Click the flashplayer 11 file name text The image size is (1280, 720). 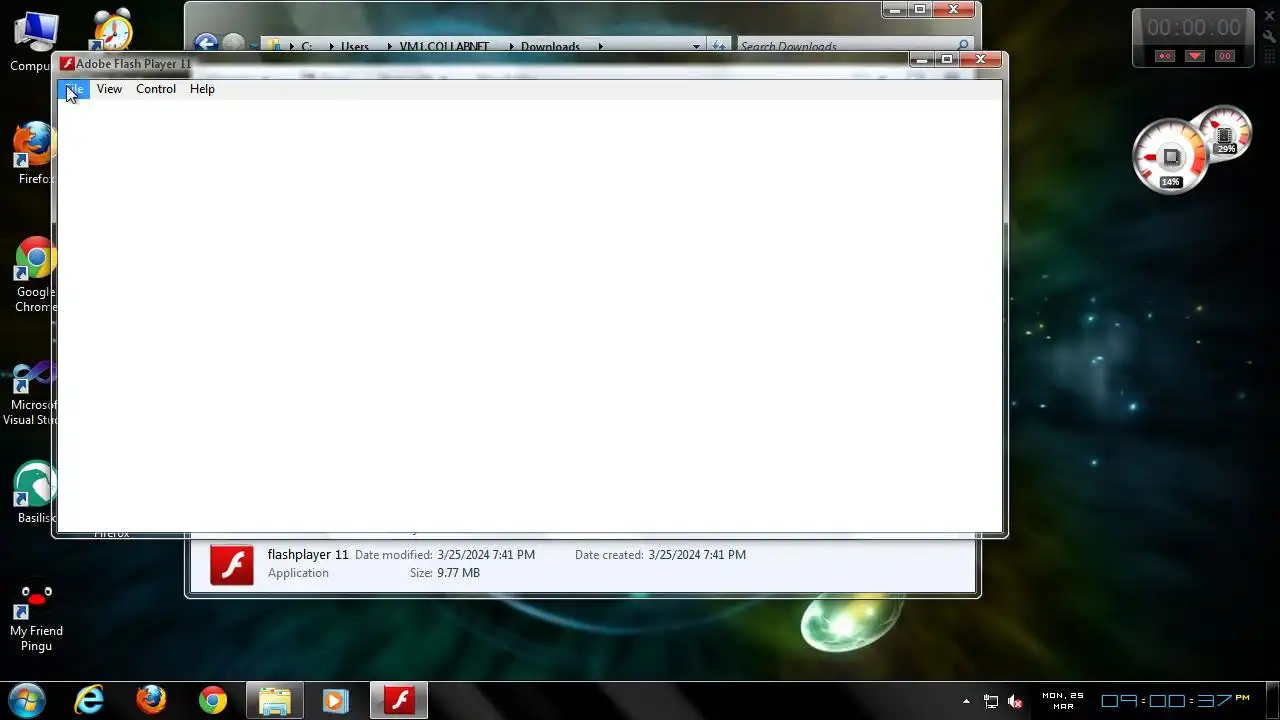(x=308, y=555)
